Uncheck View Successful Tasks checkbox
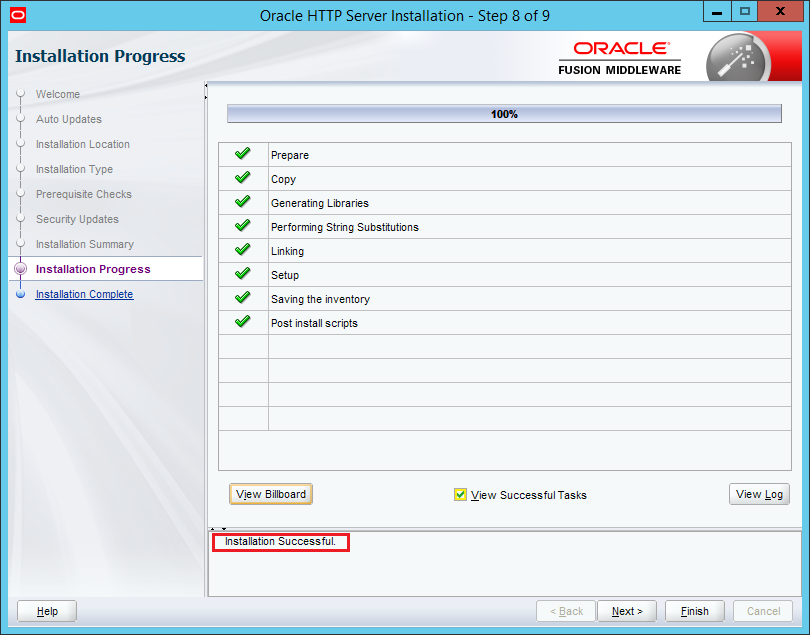The width and height of the screenshot is (810, 635). [x=460, y=495]
